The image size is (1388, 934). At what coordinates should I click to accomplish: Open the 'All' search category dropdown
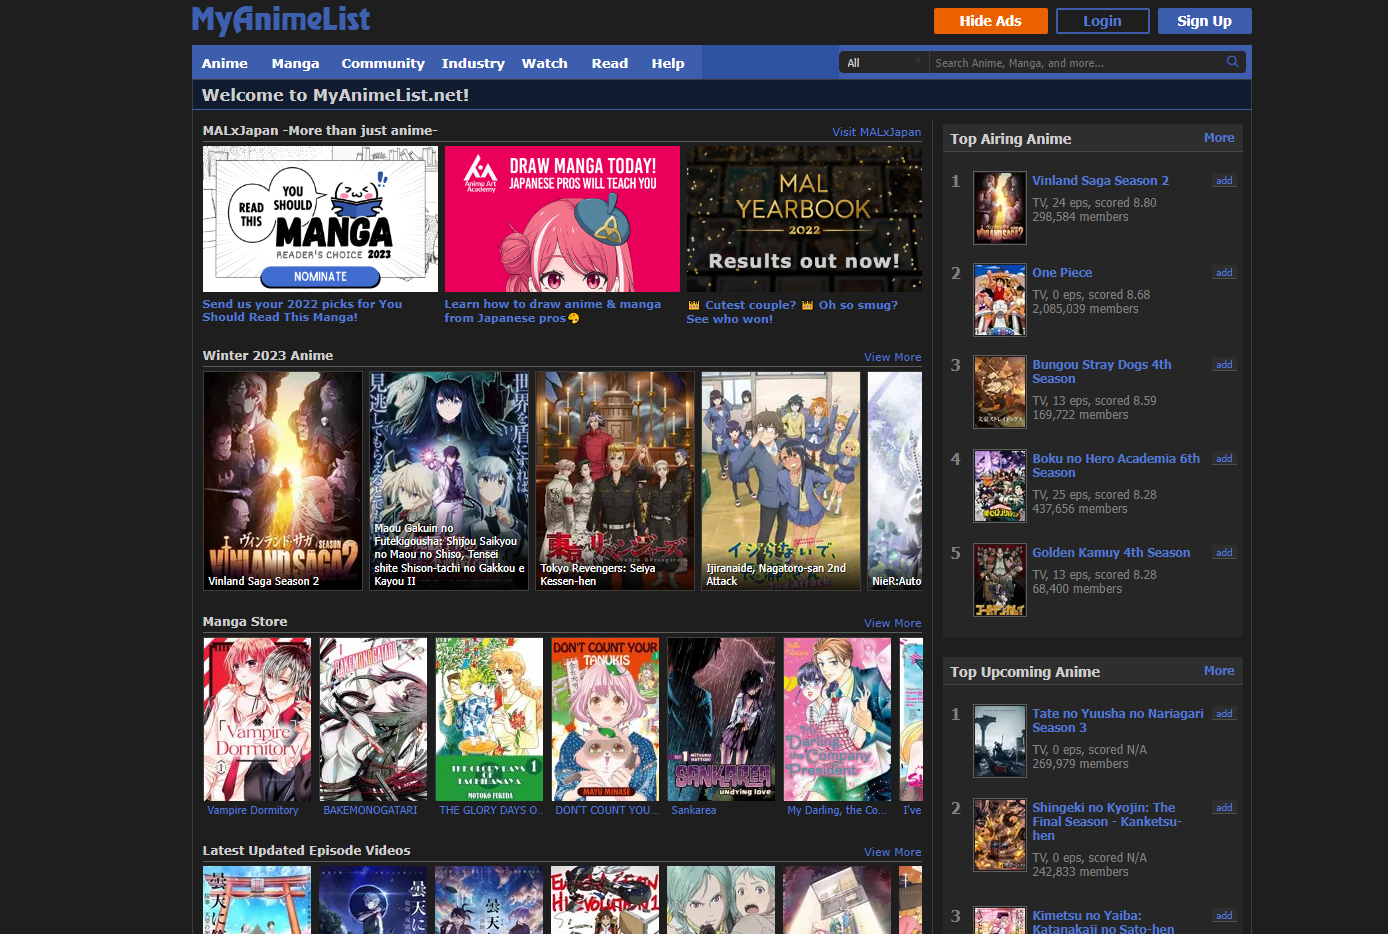point(884,62)
